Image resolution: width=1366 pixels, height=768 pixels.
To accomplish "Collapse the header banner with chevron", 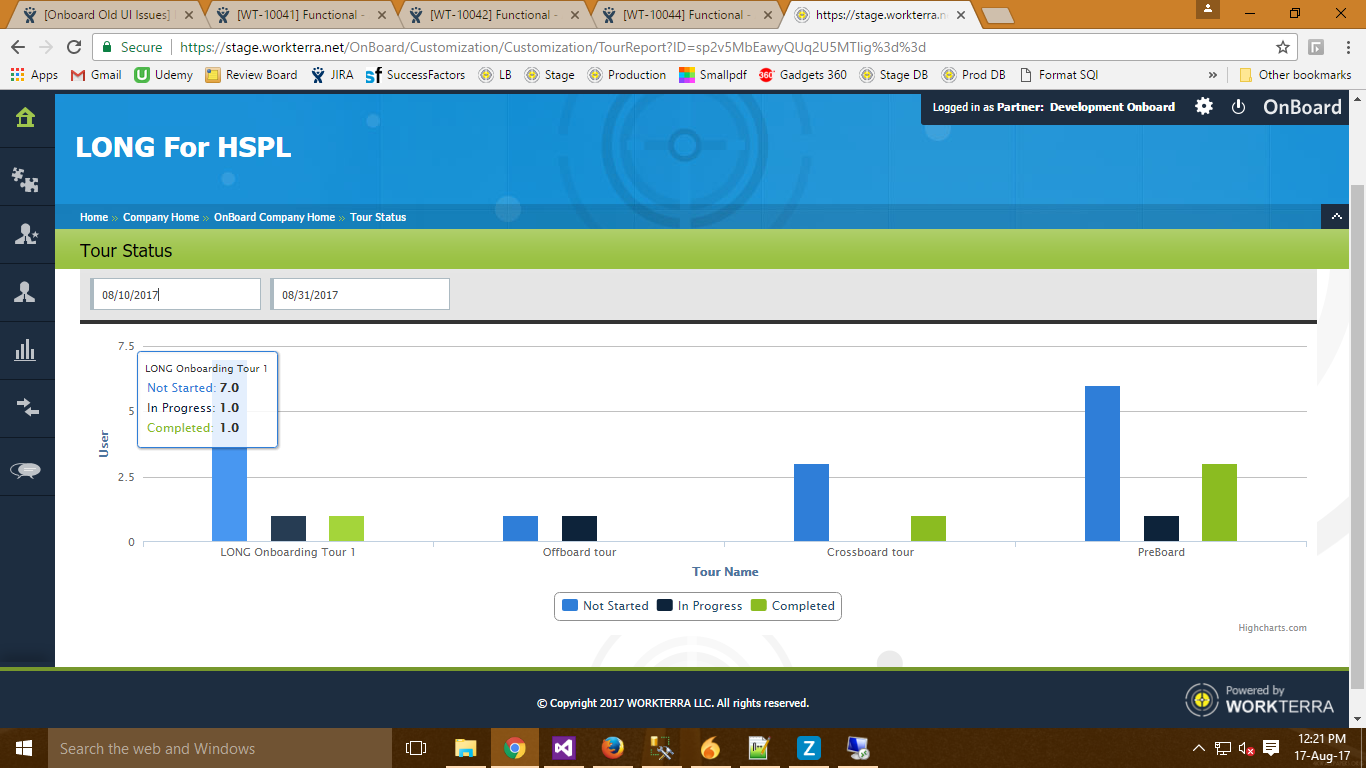I will tap(1335, 217).
